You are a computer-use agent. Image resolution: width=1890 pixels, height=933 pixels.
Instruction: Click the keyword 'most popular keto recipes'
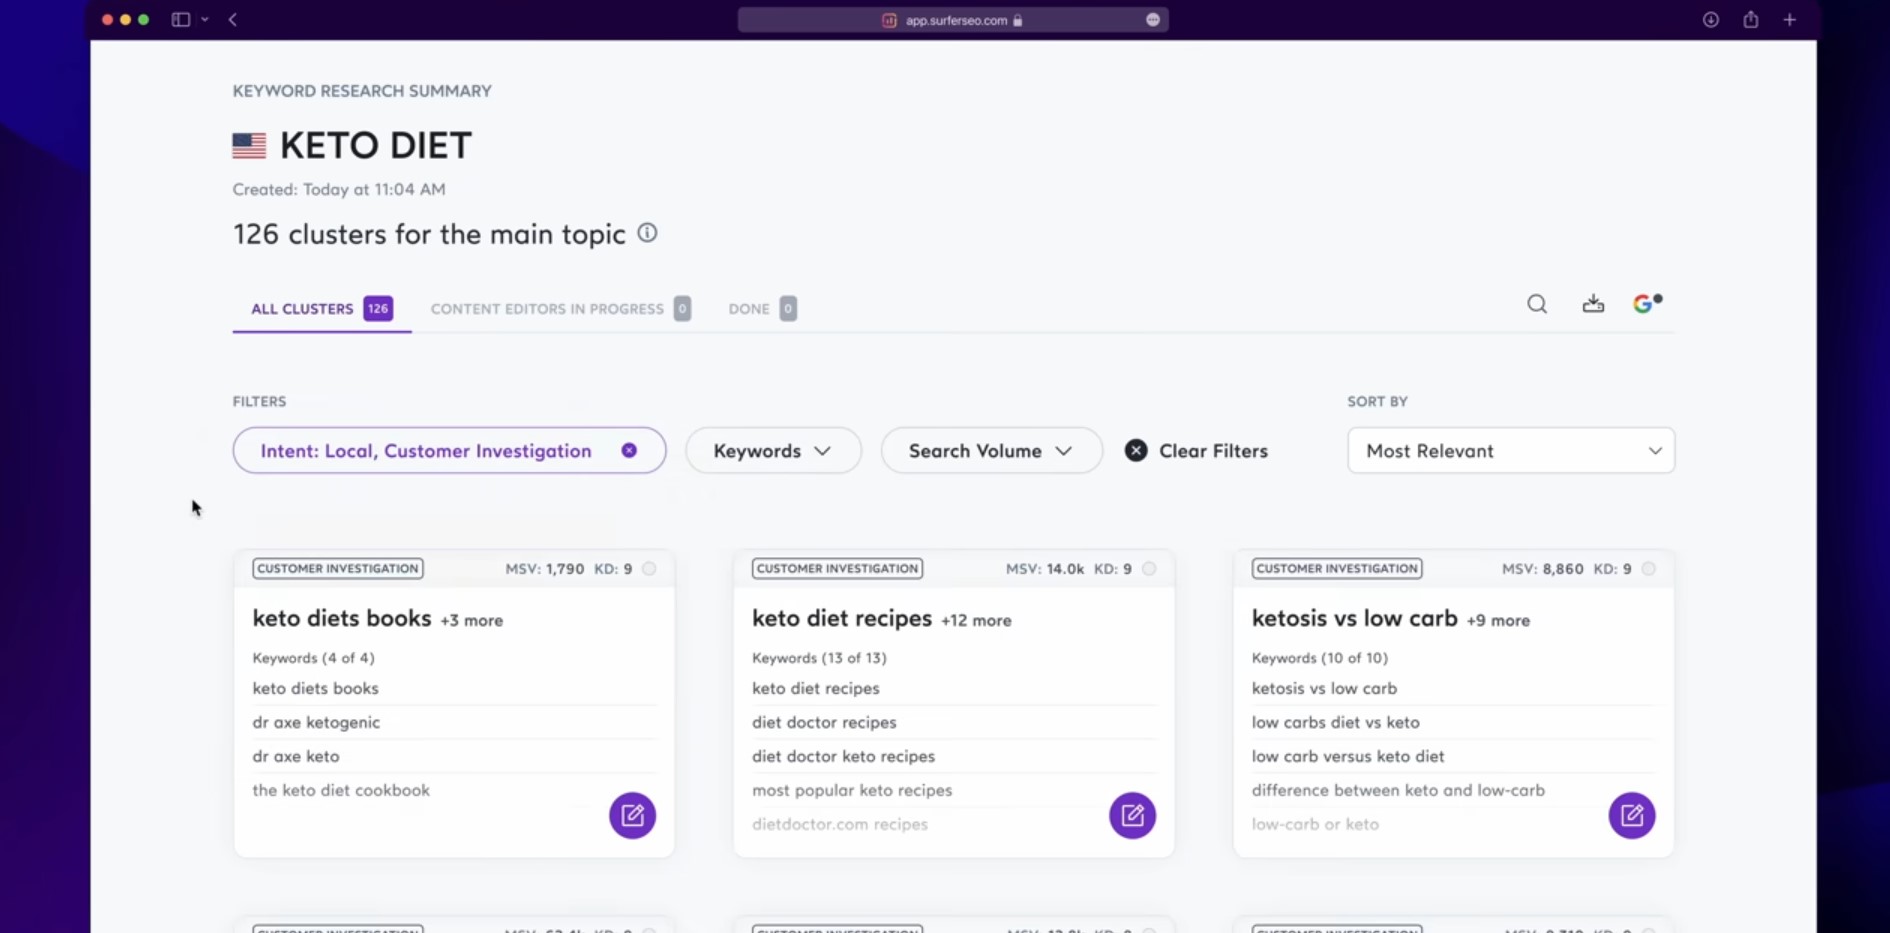coord(852,790)
